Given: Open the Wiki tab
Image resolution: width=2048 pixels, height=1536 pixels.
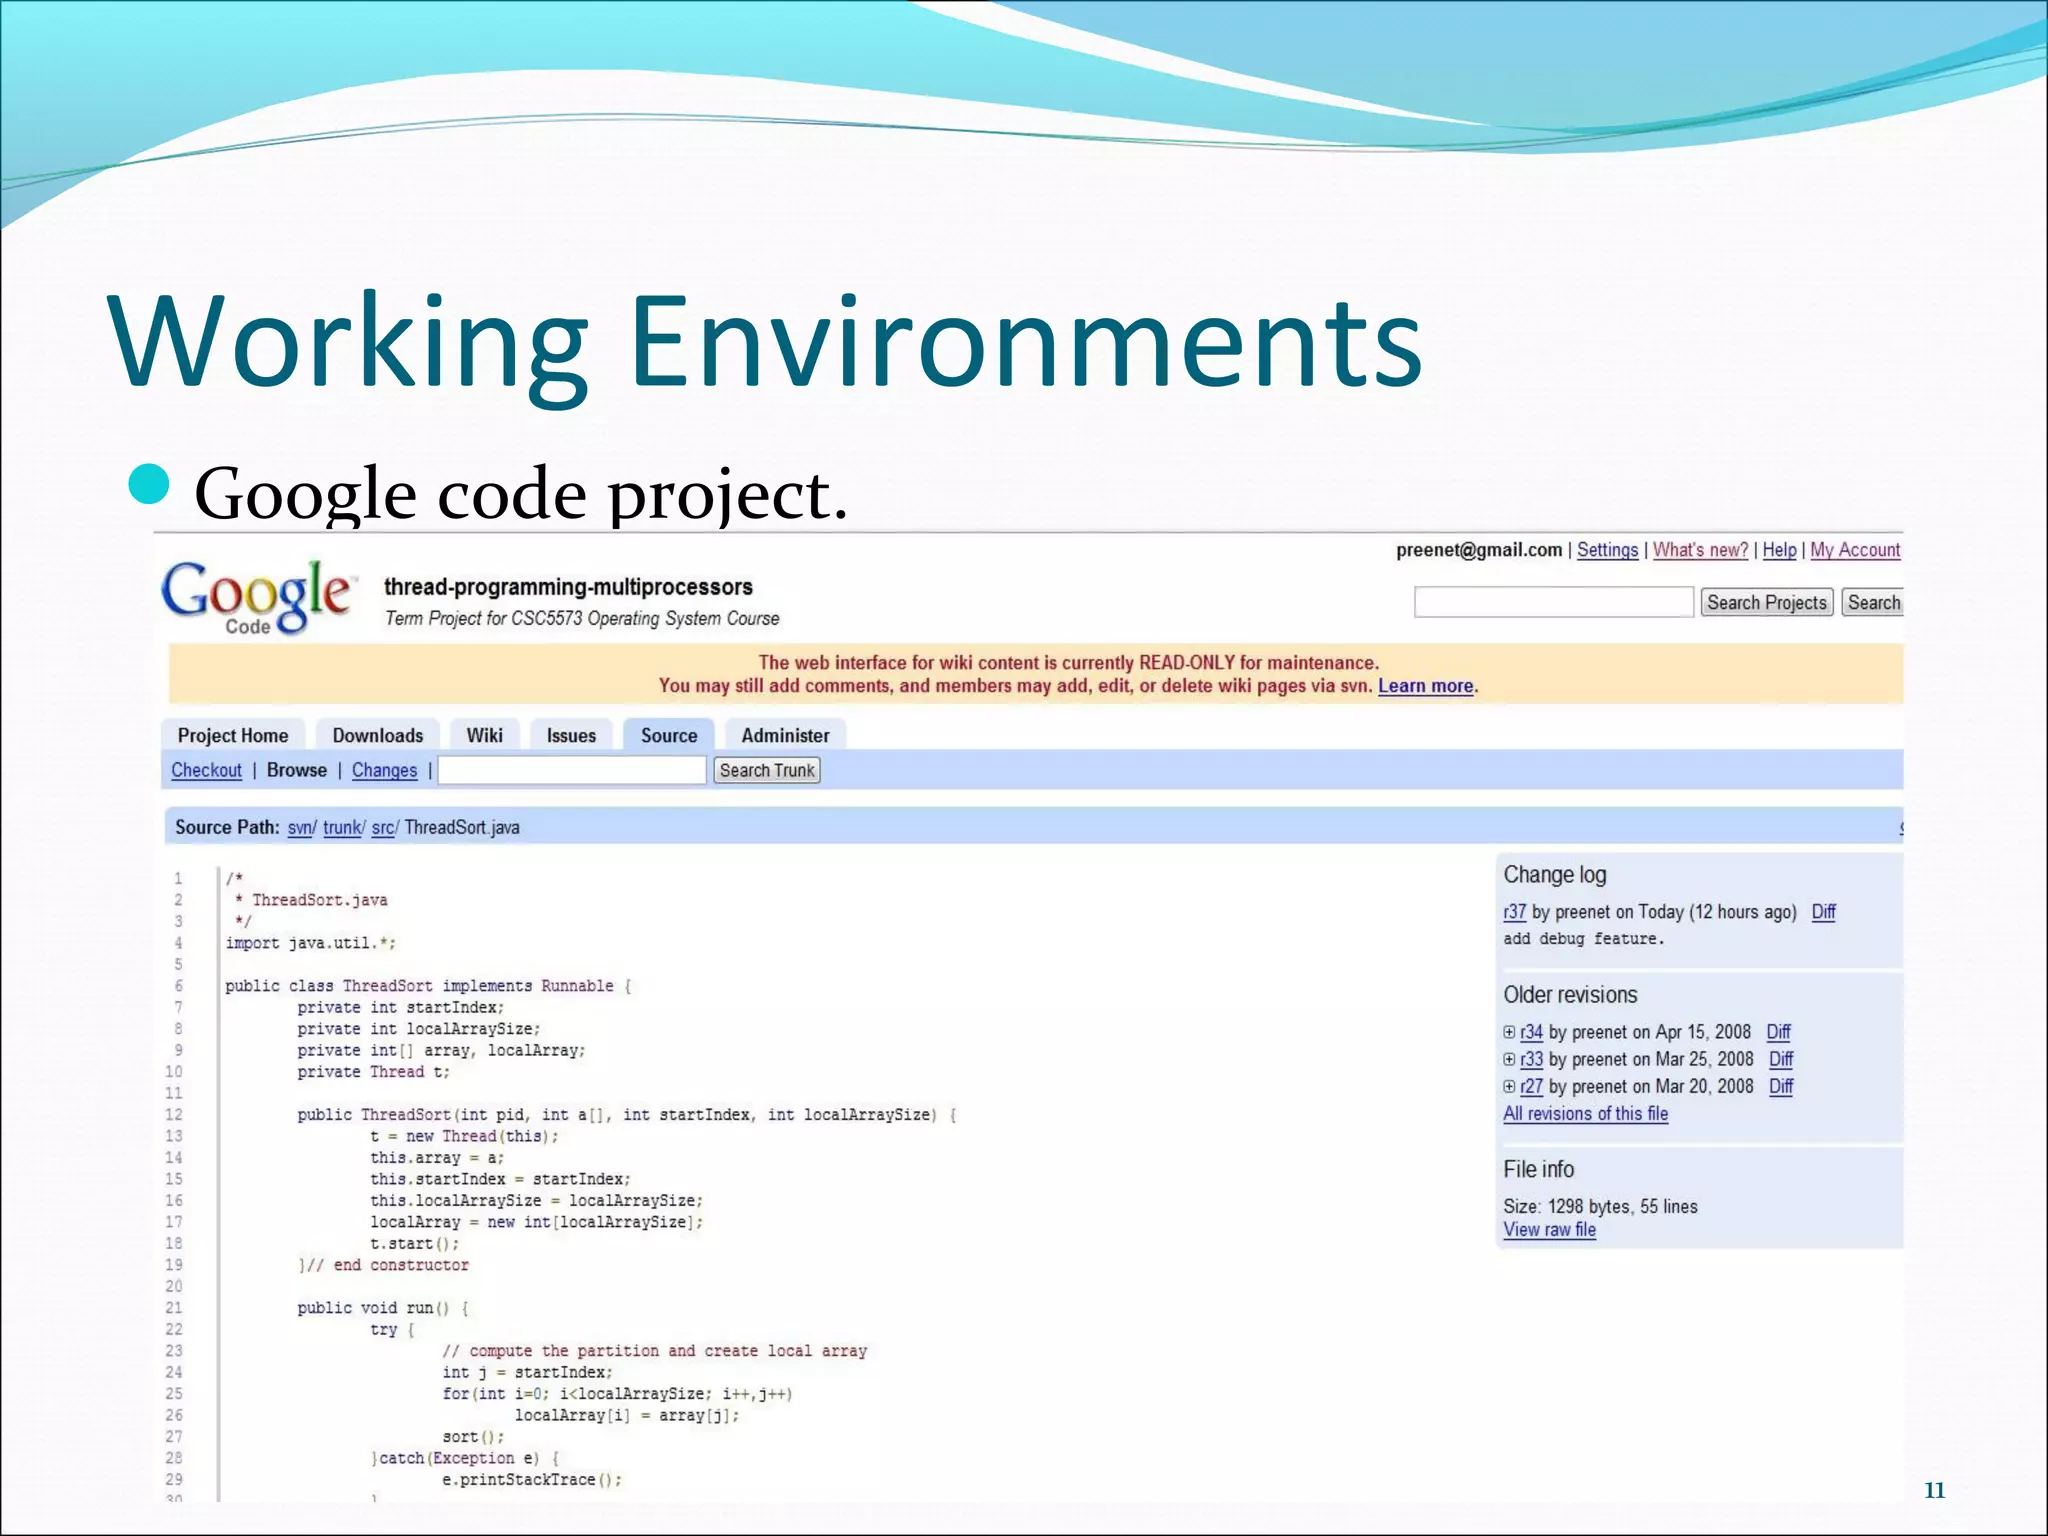Looking at the screenshot, I should (484, 735).
